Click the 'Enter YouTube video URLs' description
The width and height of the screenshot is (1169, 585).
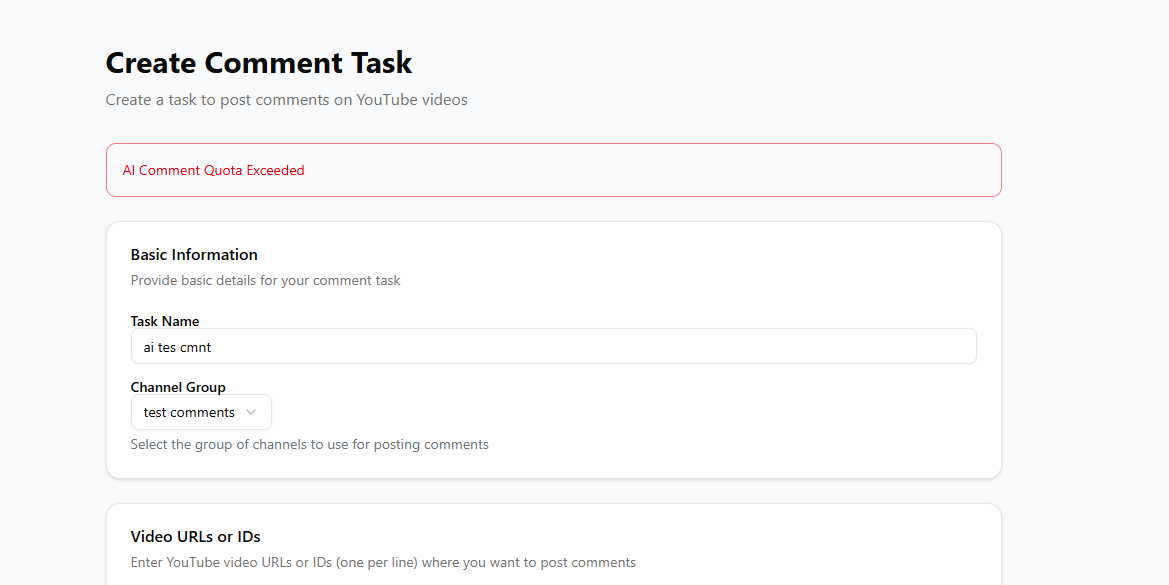pyautogui.click(x=383, y=563)
